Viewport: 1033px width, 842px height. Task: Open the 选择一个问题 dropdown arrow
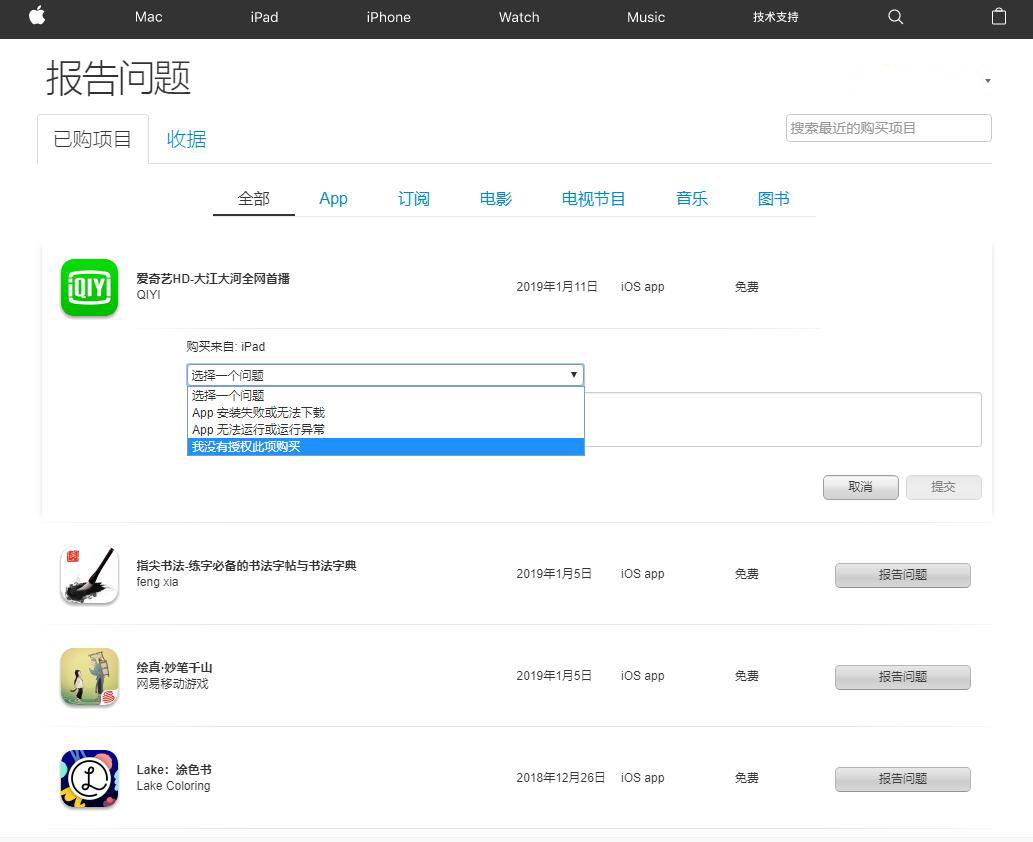click(x=573, y=374)
